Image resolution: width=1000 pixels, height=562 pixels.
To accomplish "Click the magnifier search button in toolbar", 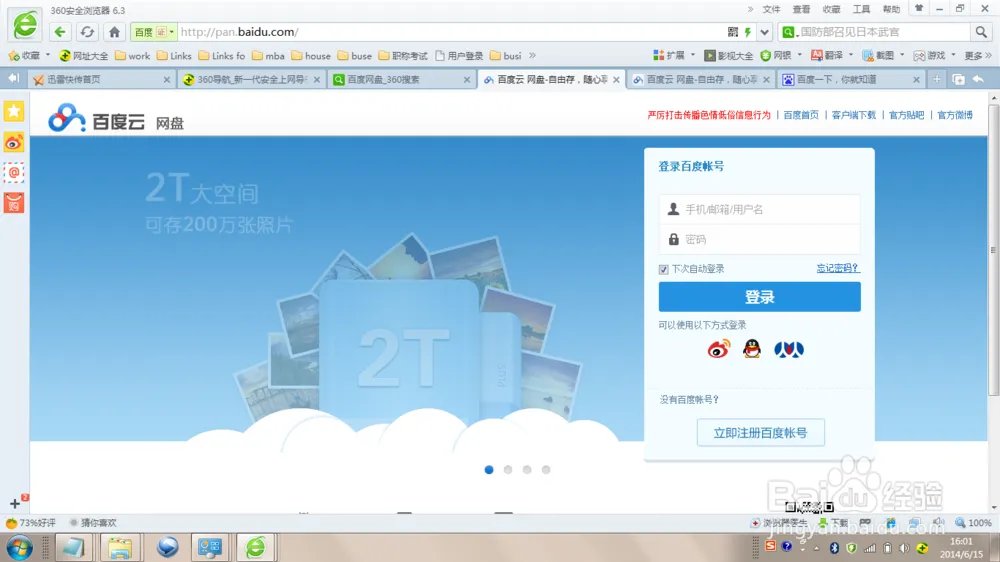I will point(980,32).
